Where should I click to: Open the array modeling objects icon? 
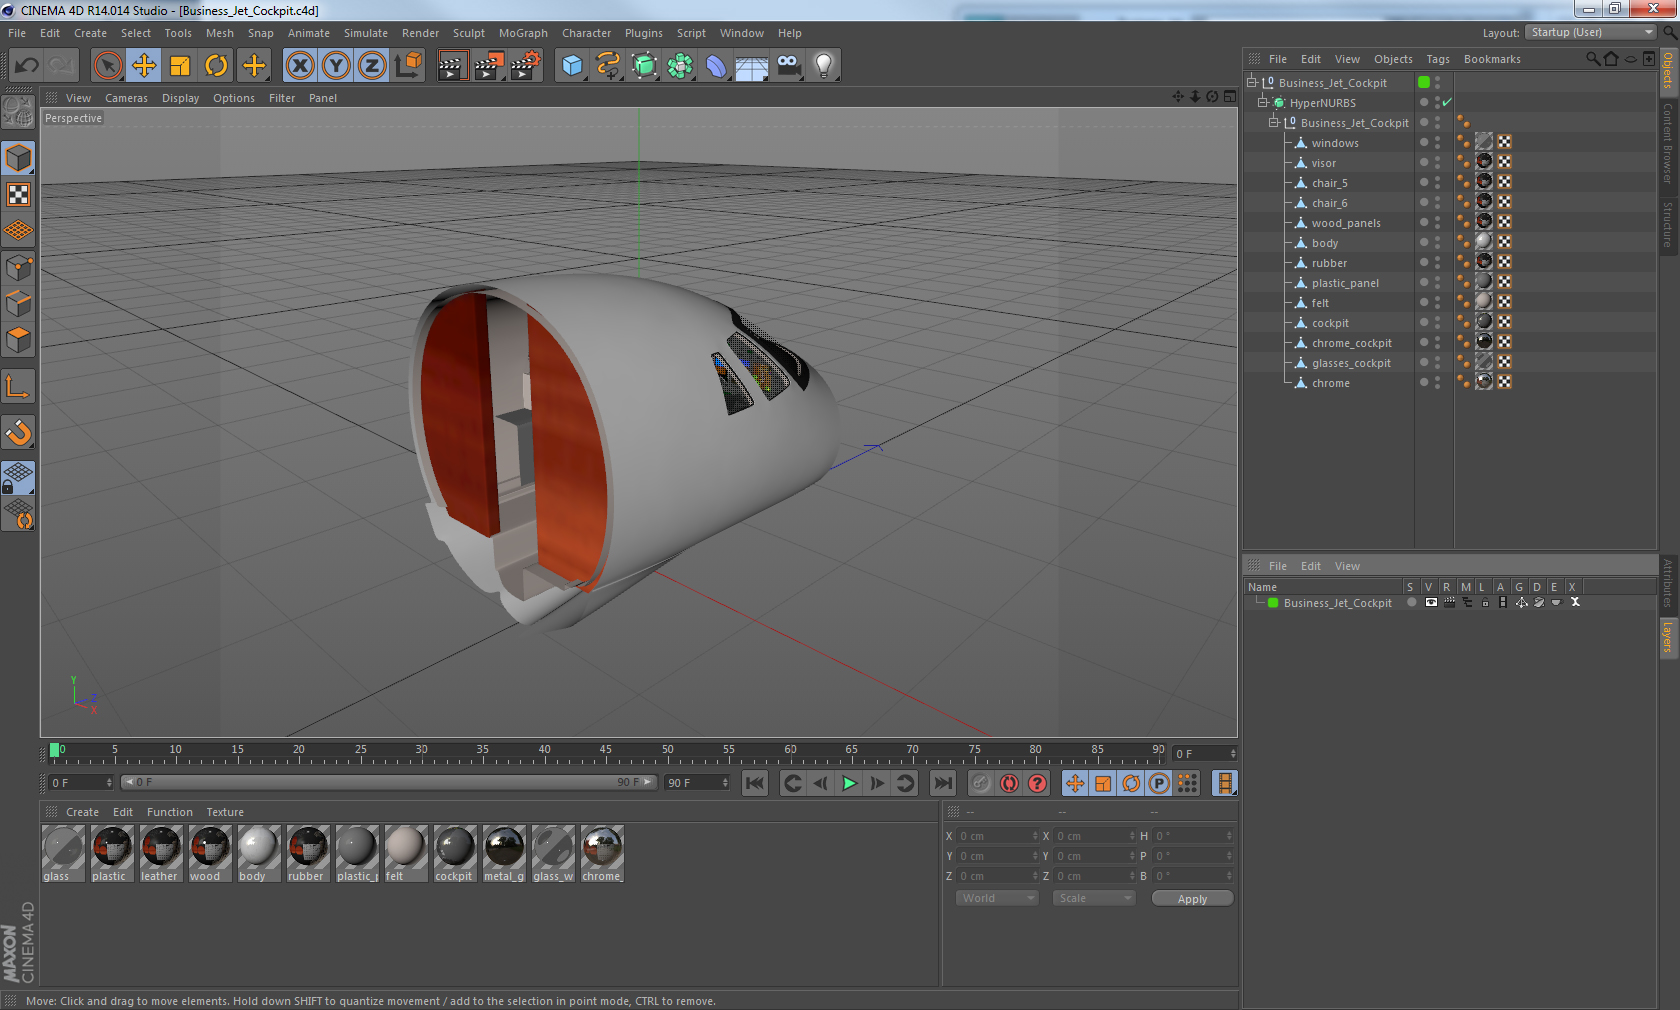(680, 66)
